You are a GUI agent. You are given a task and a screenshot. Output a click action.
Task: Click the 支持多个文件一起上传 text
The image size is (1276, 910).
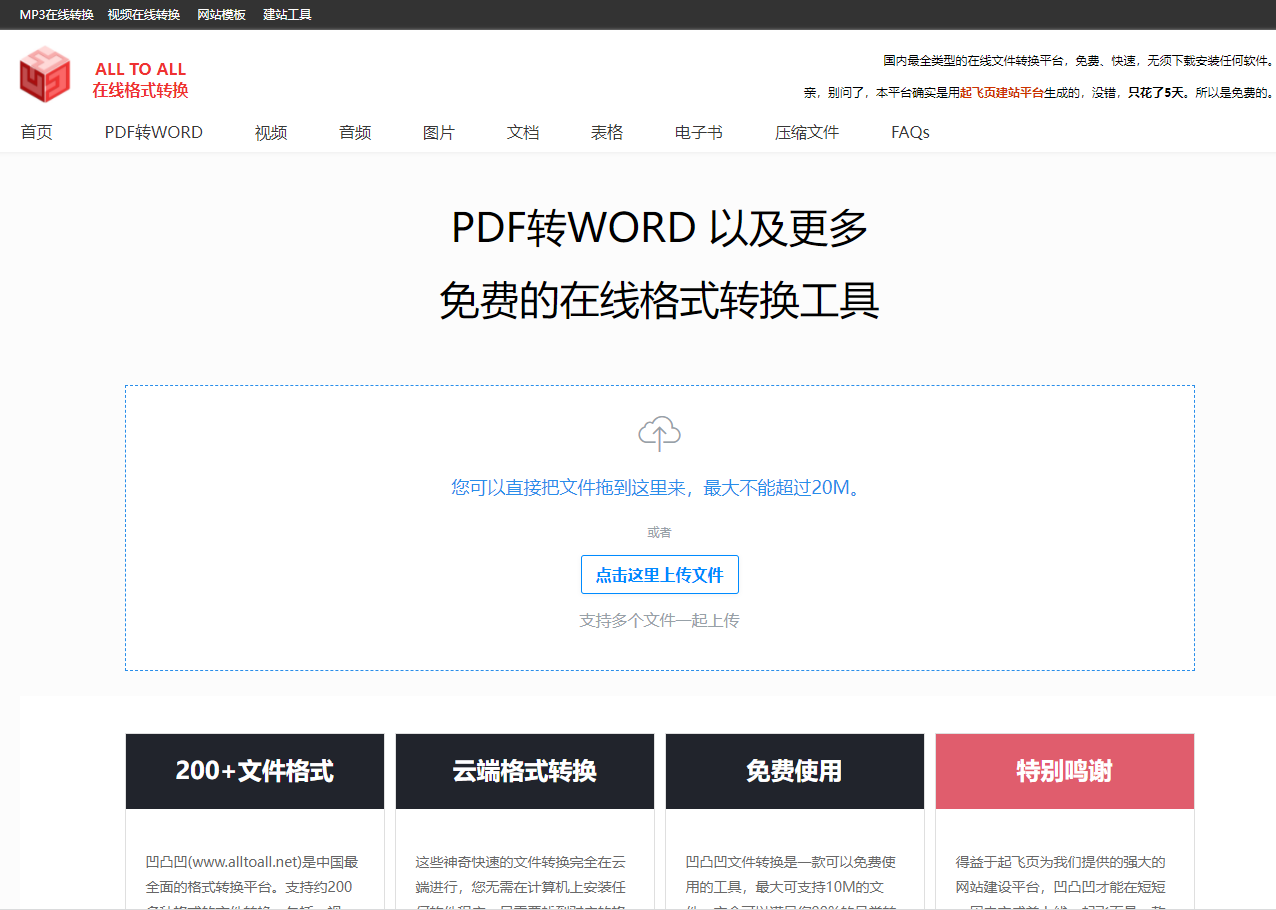[660, 620]
